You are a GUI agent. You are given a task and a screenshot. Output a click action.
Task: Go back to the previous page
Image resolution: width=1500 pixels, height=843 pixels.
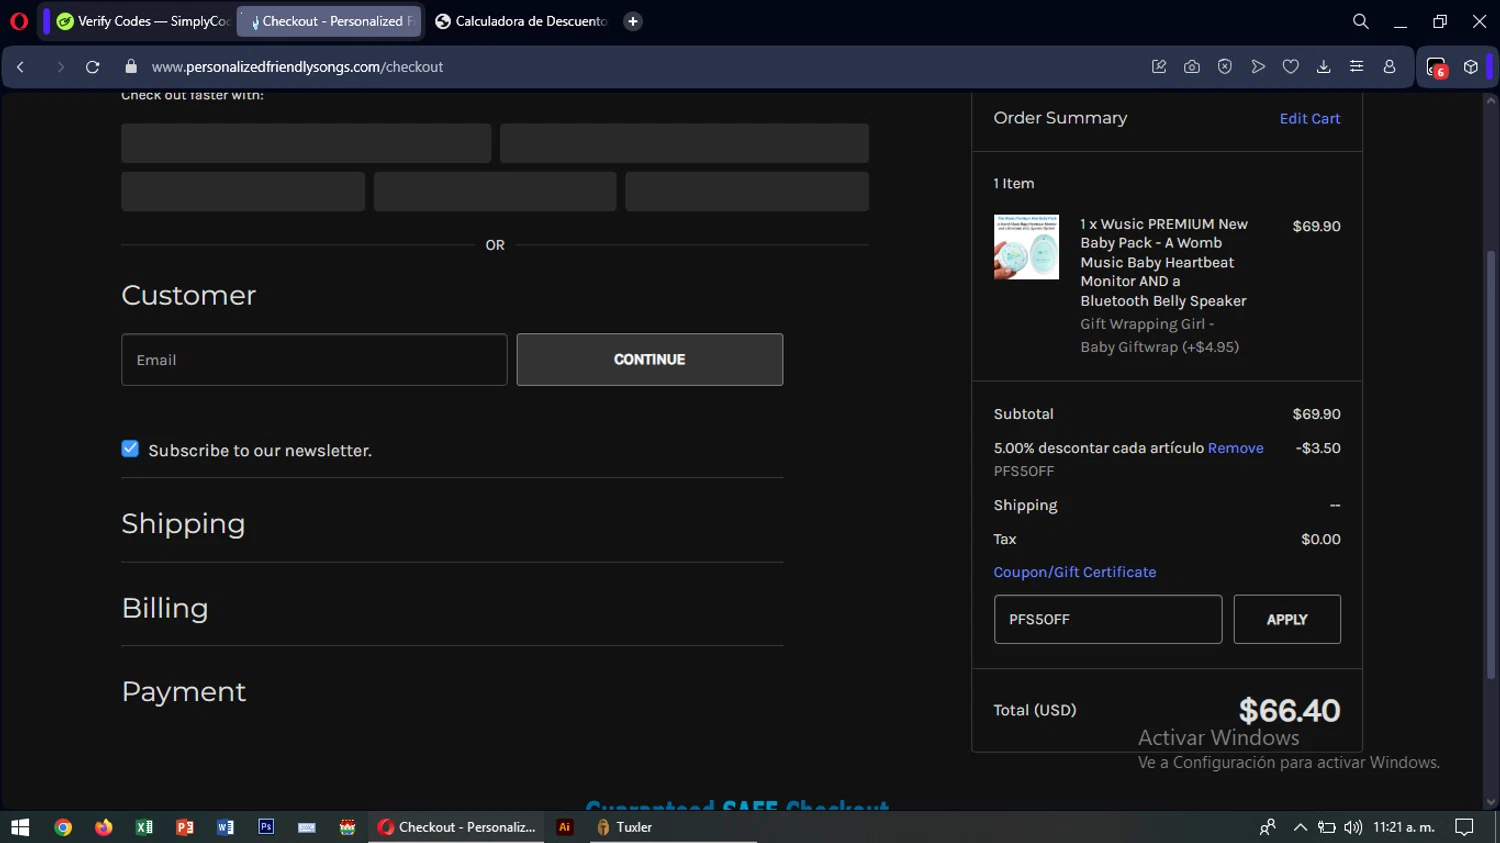(x=20, y=67)
